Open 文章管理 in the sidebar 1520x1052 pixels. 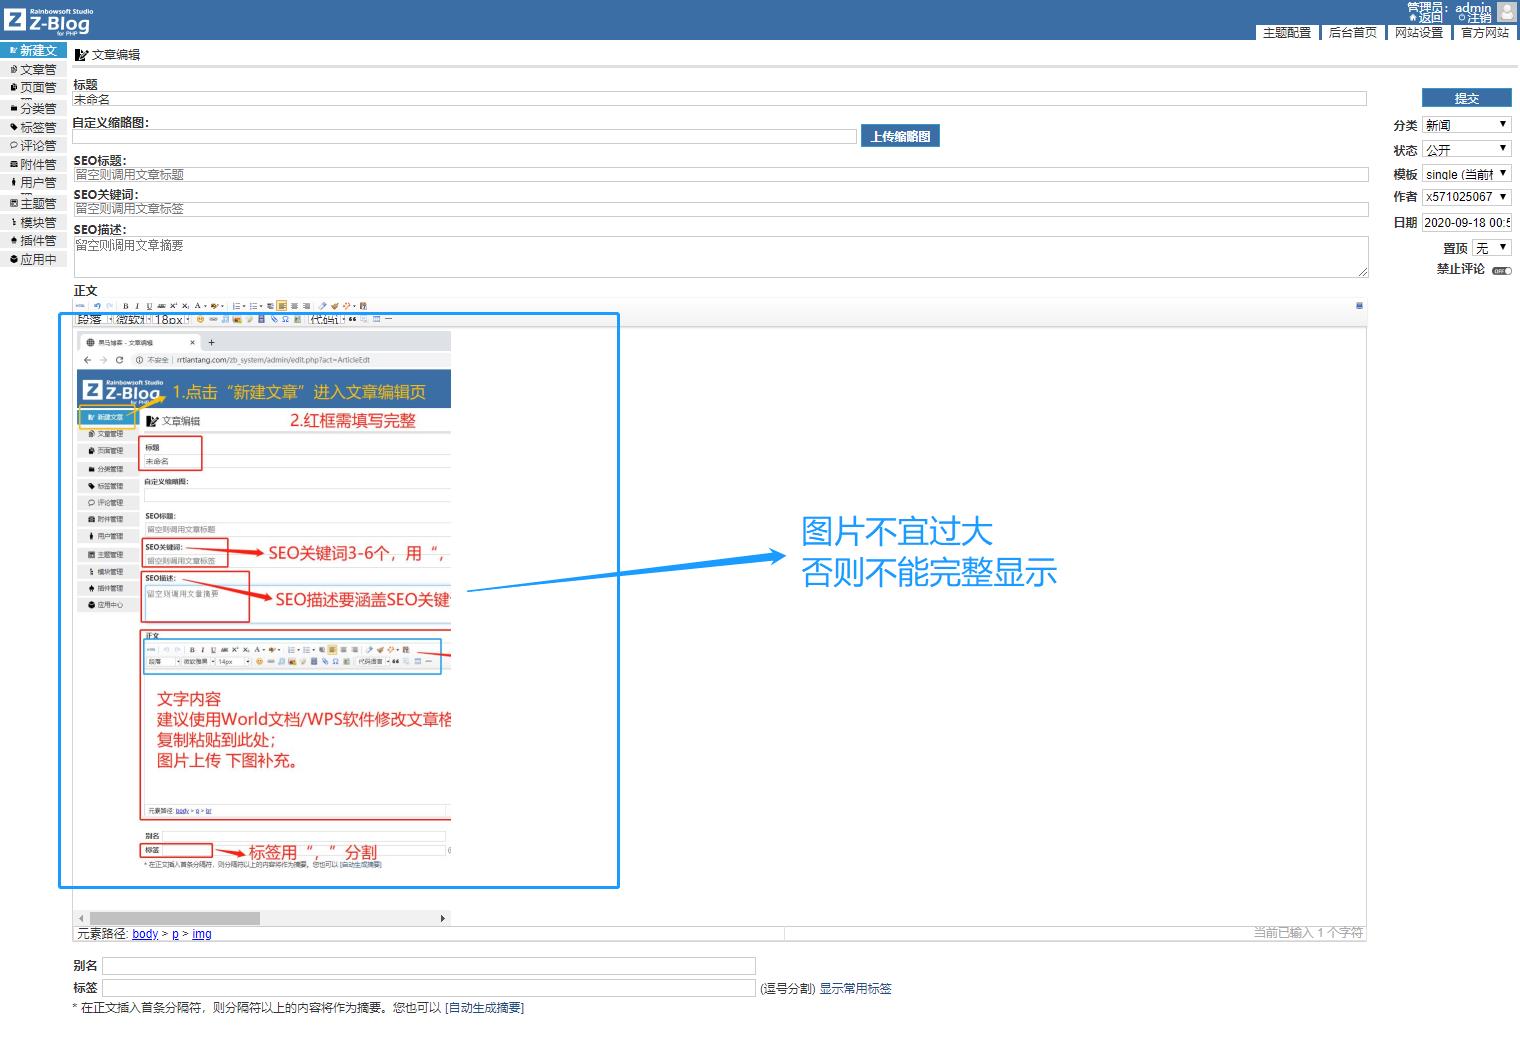(x=33, y=69)
